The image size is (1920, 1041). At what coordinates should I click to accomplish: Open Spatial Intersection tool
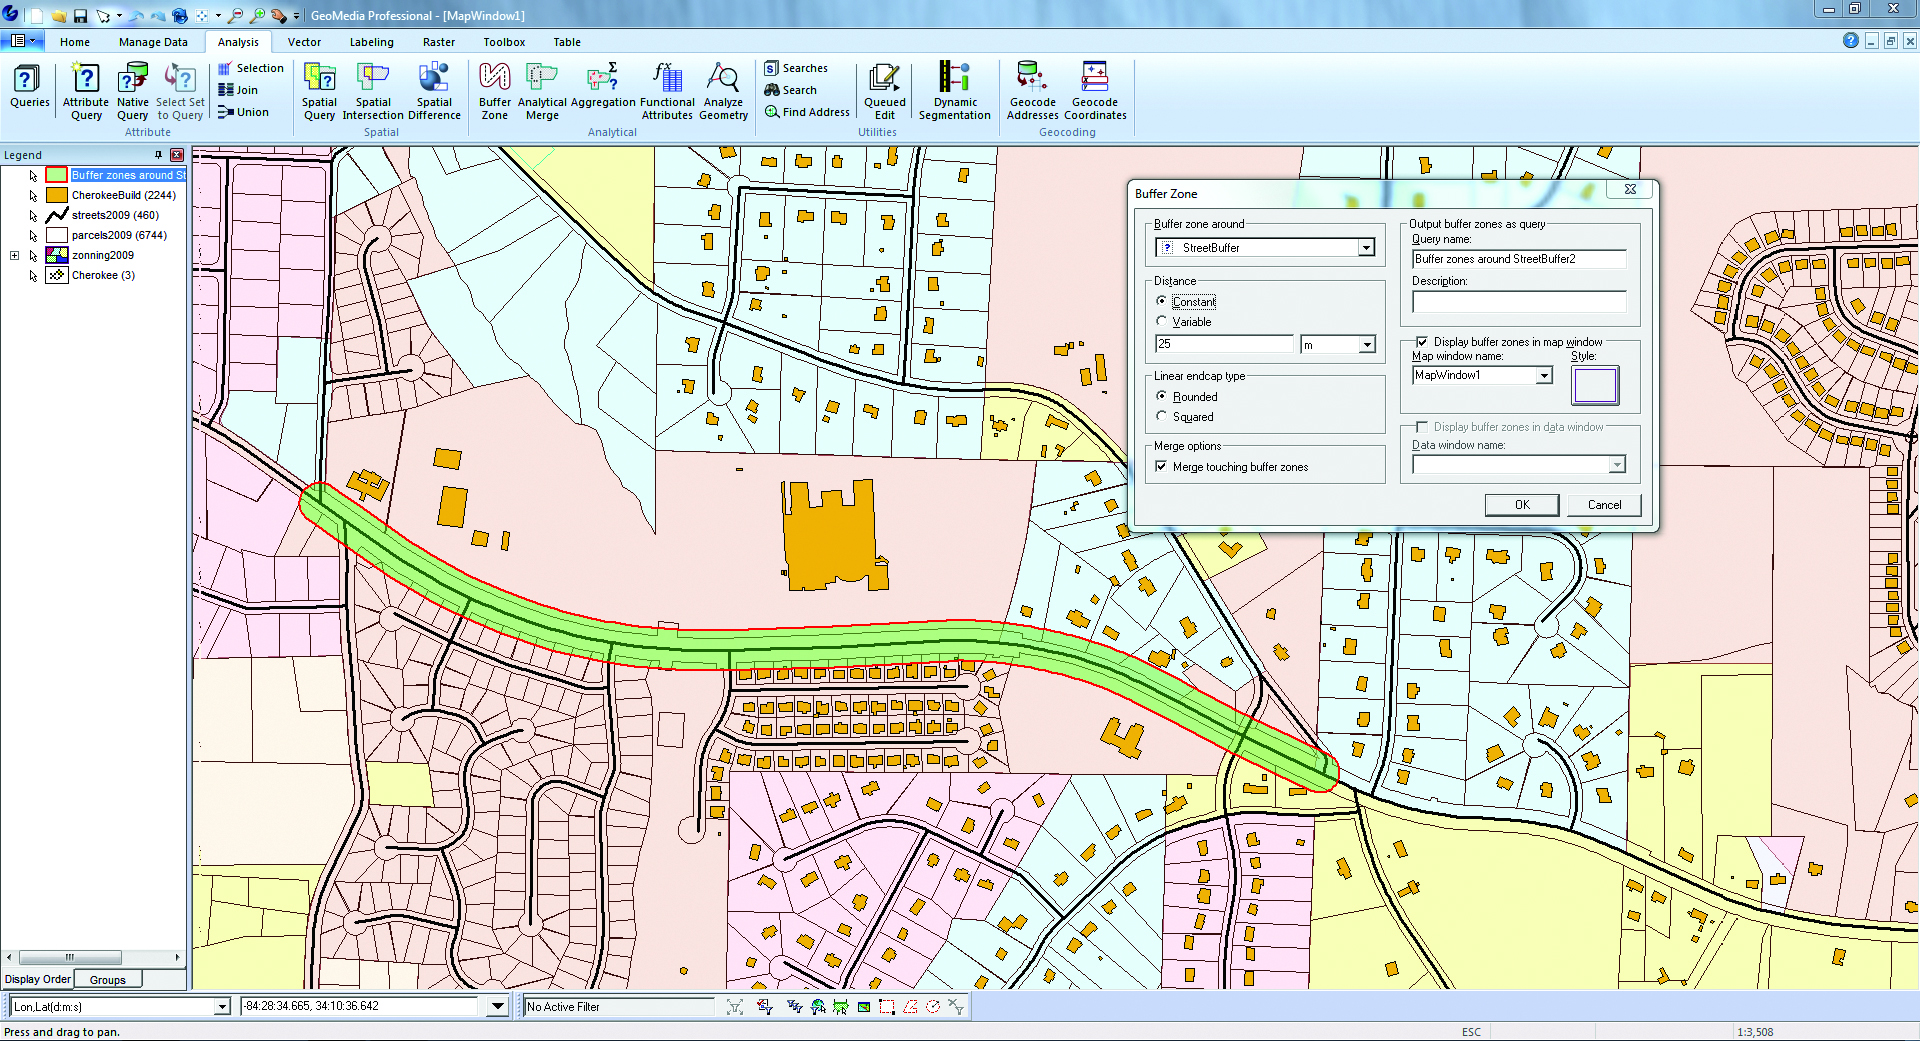click(373, 91)
